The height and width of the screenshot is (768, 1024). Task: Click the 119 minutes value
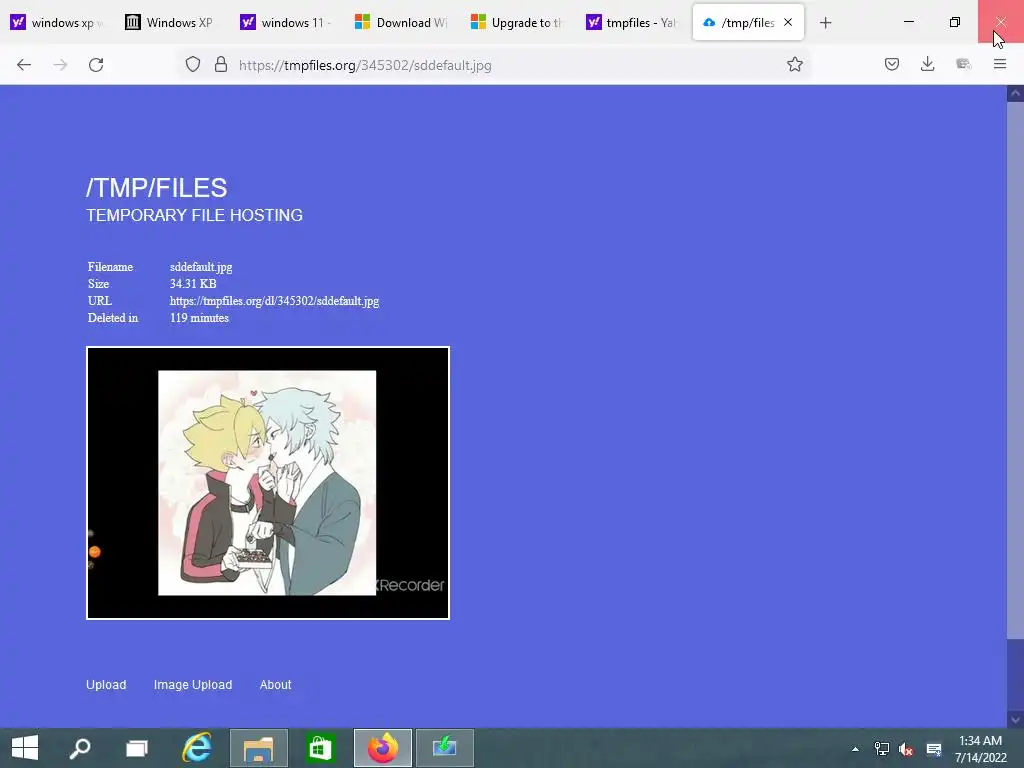click(199, 318)
